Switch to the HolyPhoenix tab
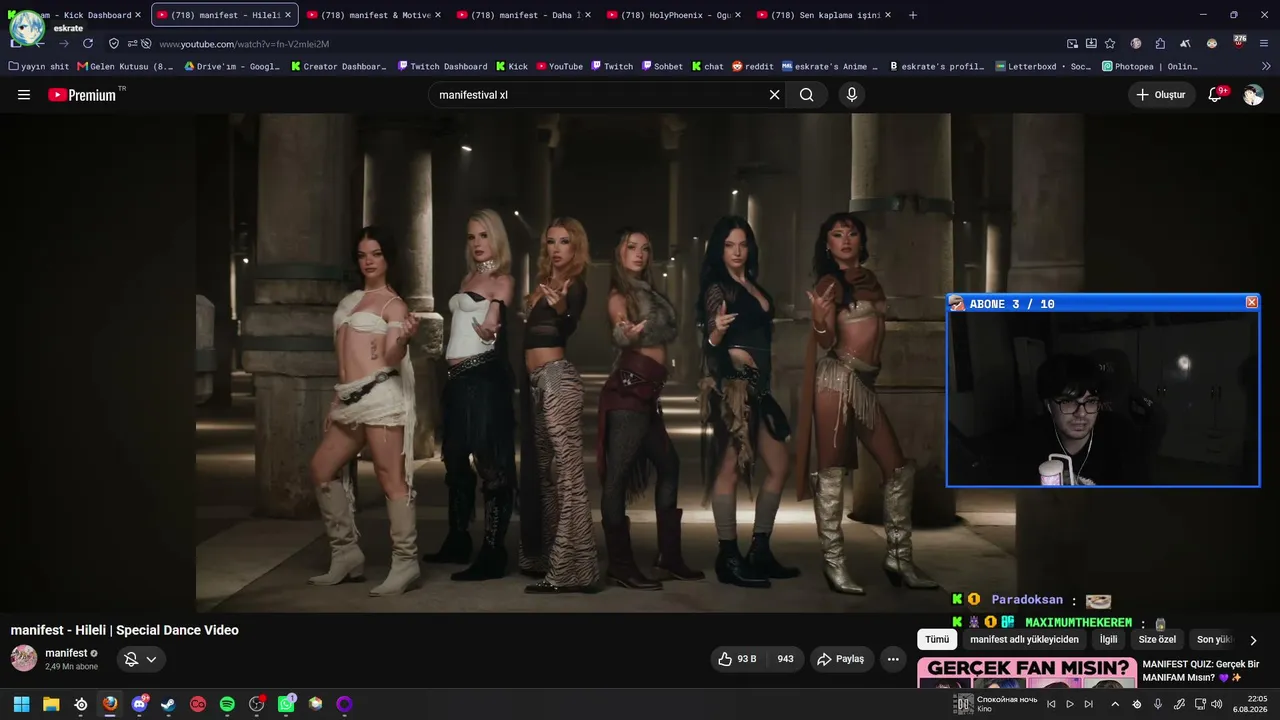 pyautogui.click(x=674, y=15)
